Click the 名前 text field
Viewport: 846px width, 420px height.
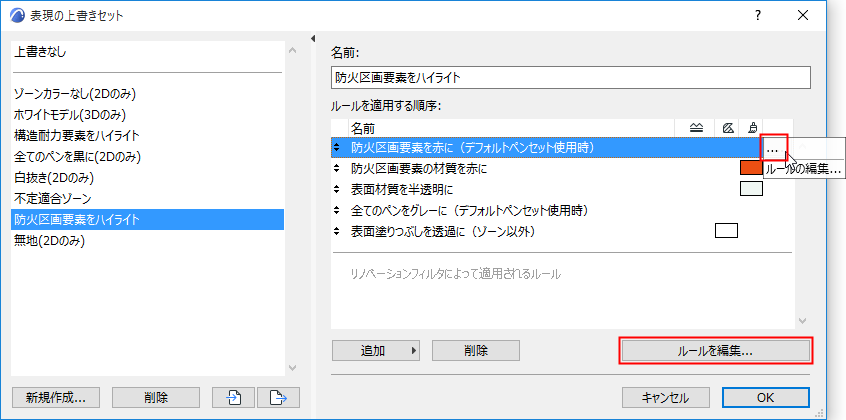pyautogui.click(x=570, y=78)
